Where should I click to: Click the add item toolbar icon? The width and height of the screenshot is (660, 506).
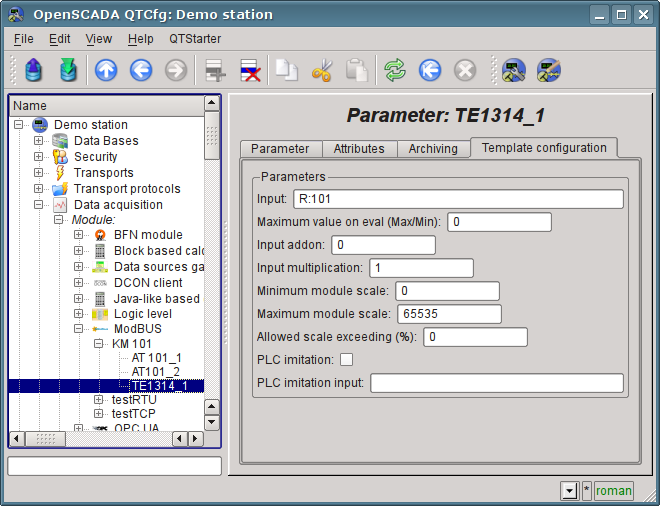pos(212,70)
